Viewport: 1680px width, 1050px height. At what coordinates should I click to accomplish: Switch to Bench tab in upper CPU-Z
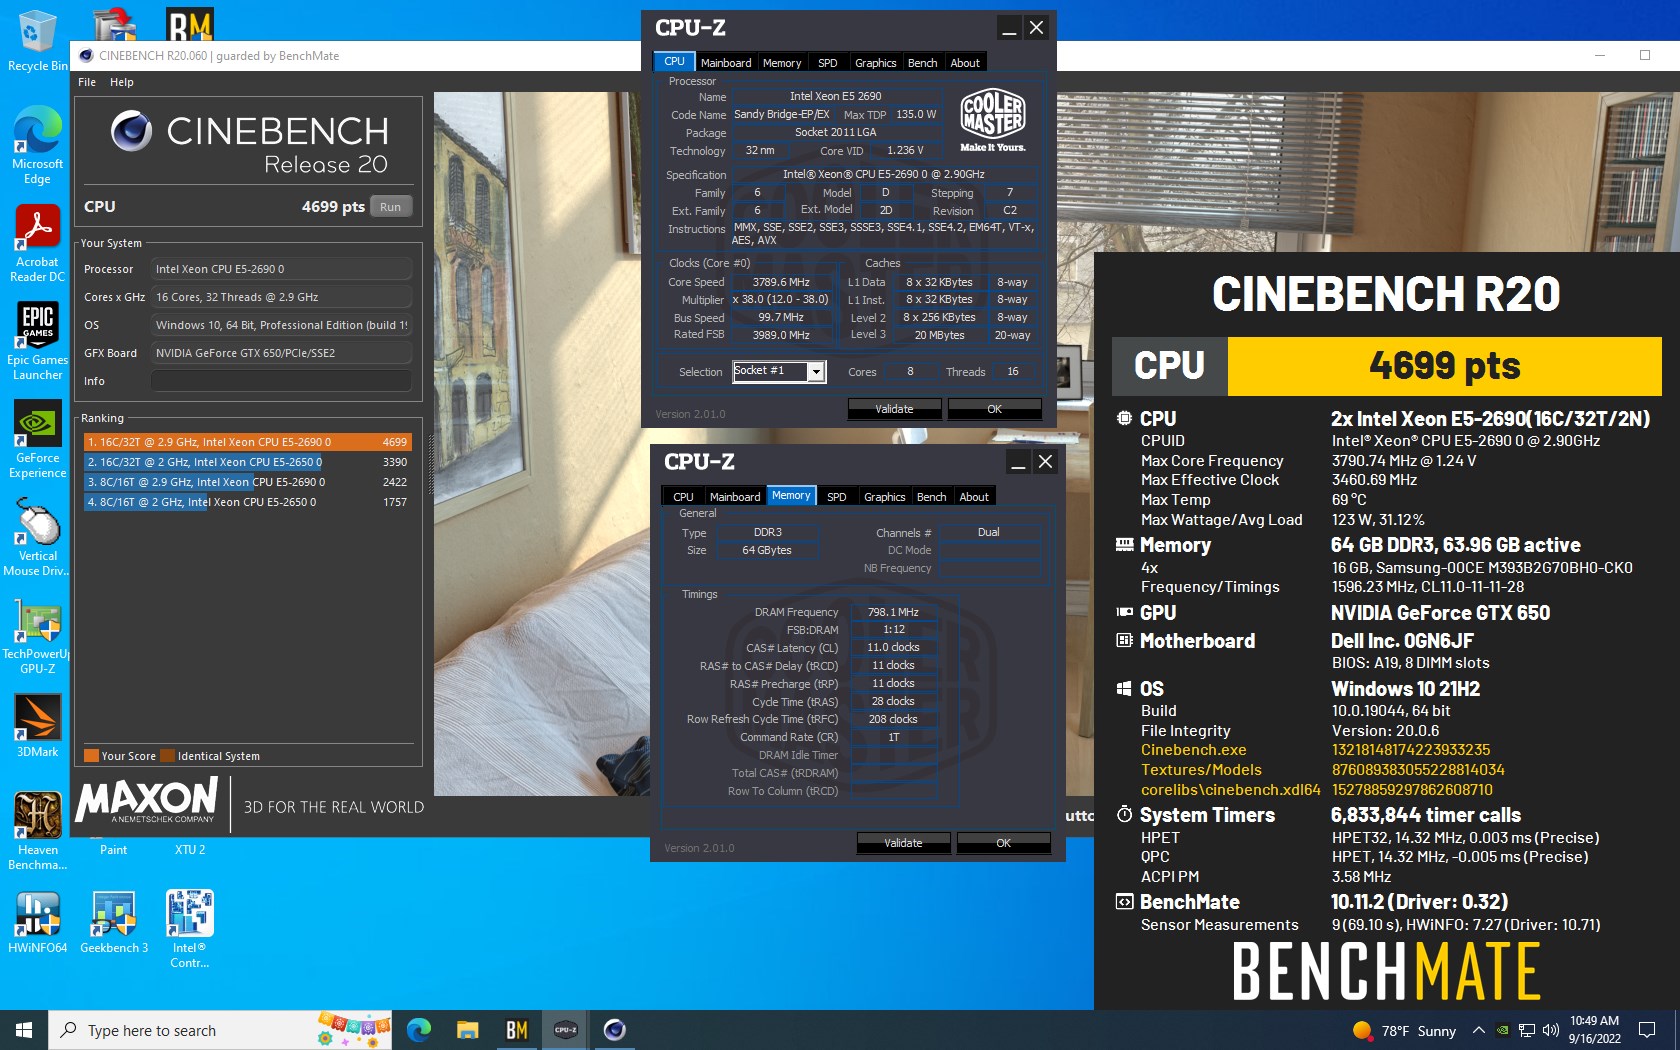[x=923, y=62]
